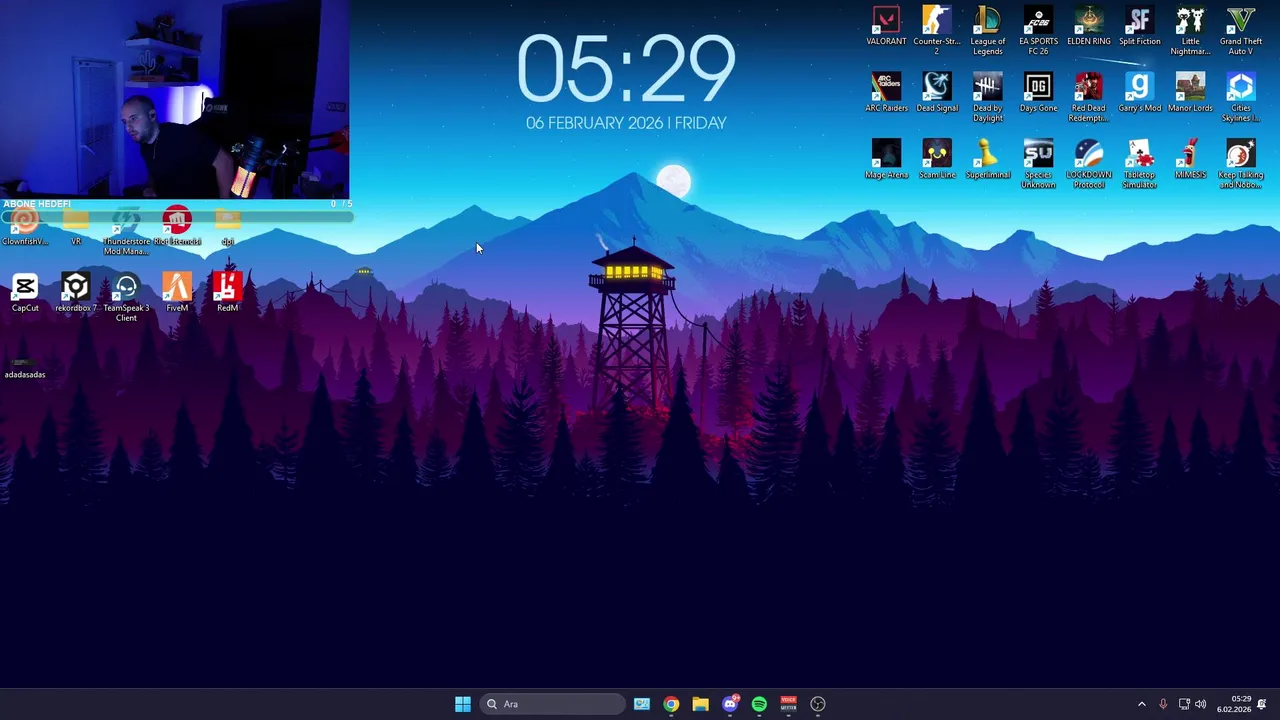Select the Manor Lords shortcut
The width and height of the screenshot is (1280, 720).
[1190, 93]
